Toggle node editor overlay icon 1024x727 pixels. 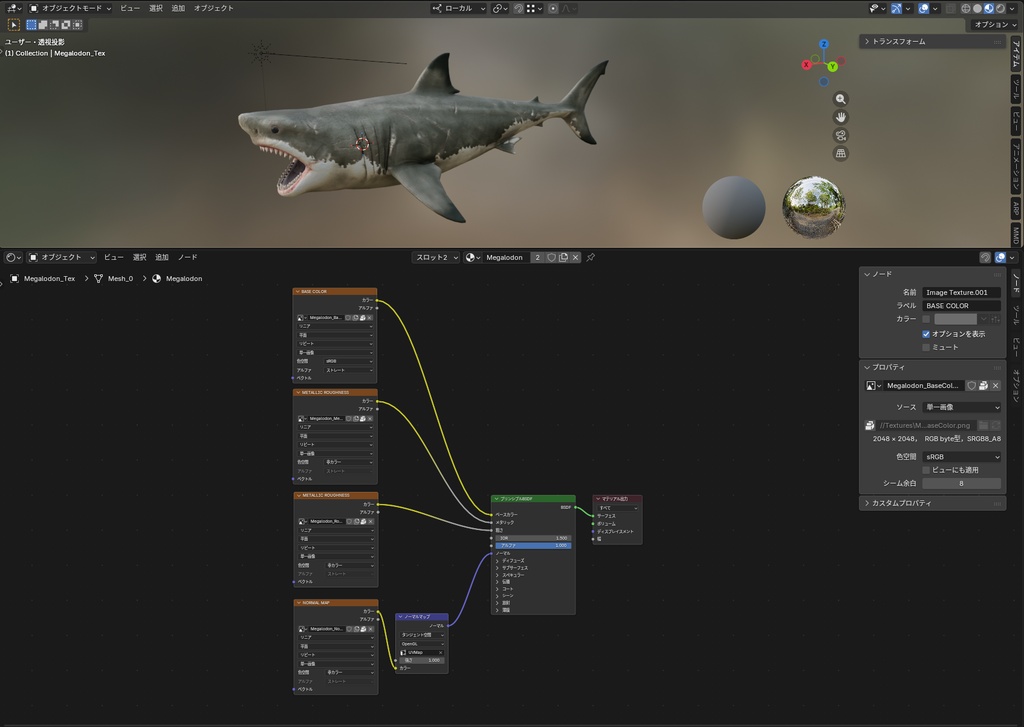[1000, 257]
